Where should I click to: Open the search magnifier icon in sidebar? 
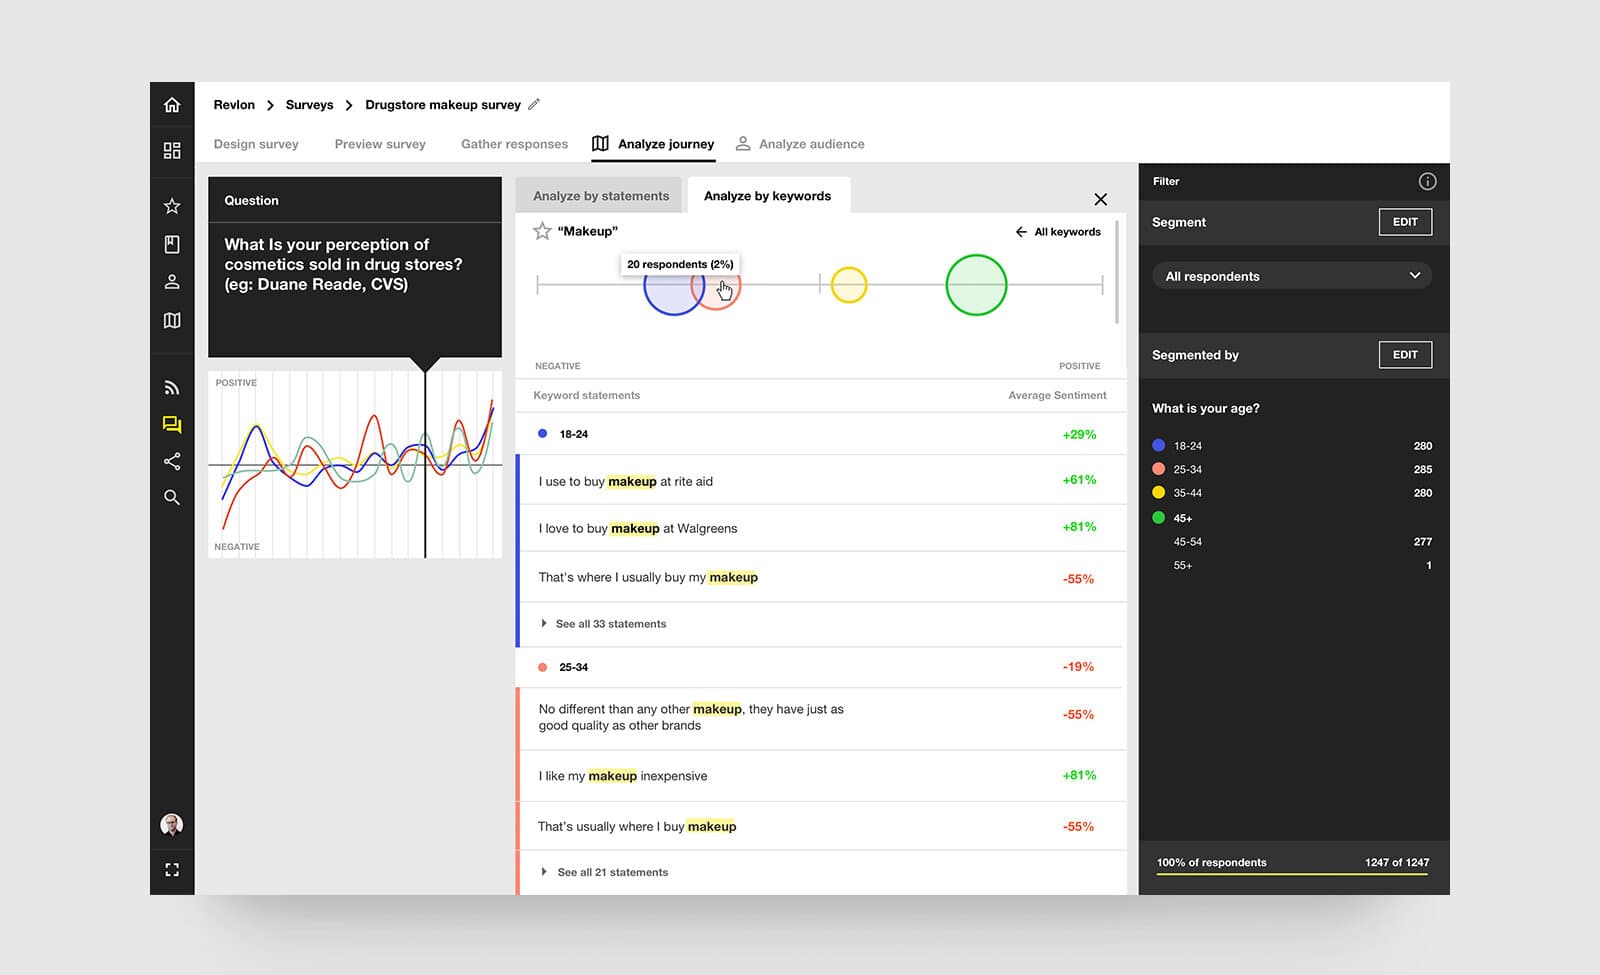(172, 497)
